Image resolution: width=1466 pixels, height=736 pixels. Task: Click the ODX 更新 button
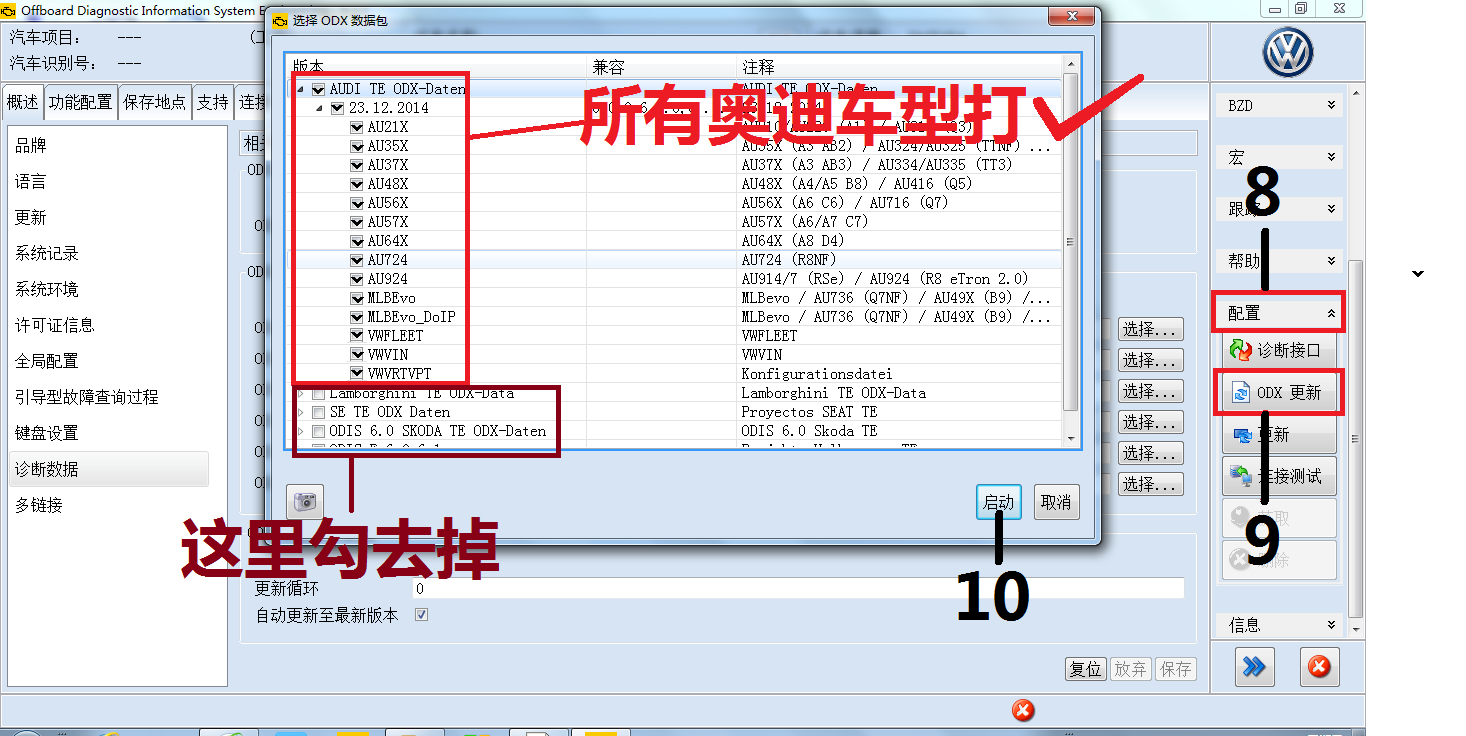click(1279, 393)
